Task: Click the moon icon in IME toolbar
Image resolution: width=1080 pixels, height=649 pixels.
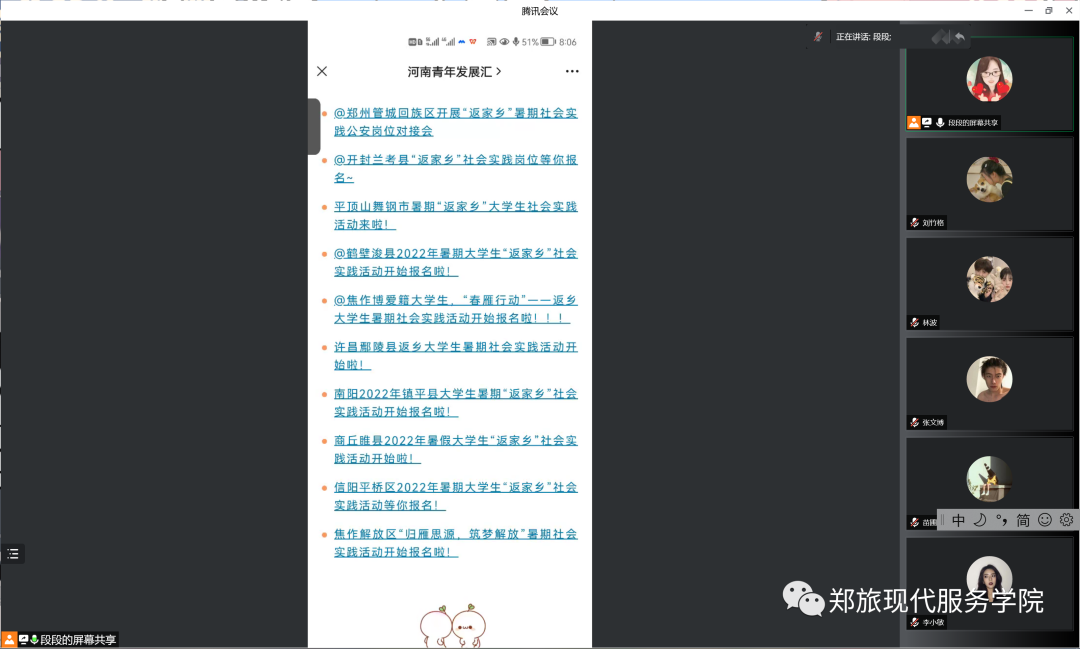Action: [x=980, y=520]
